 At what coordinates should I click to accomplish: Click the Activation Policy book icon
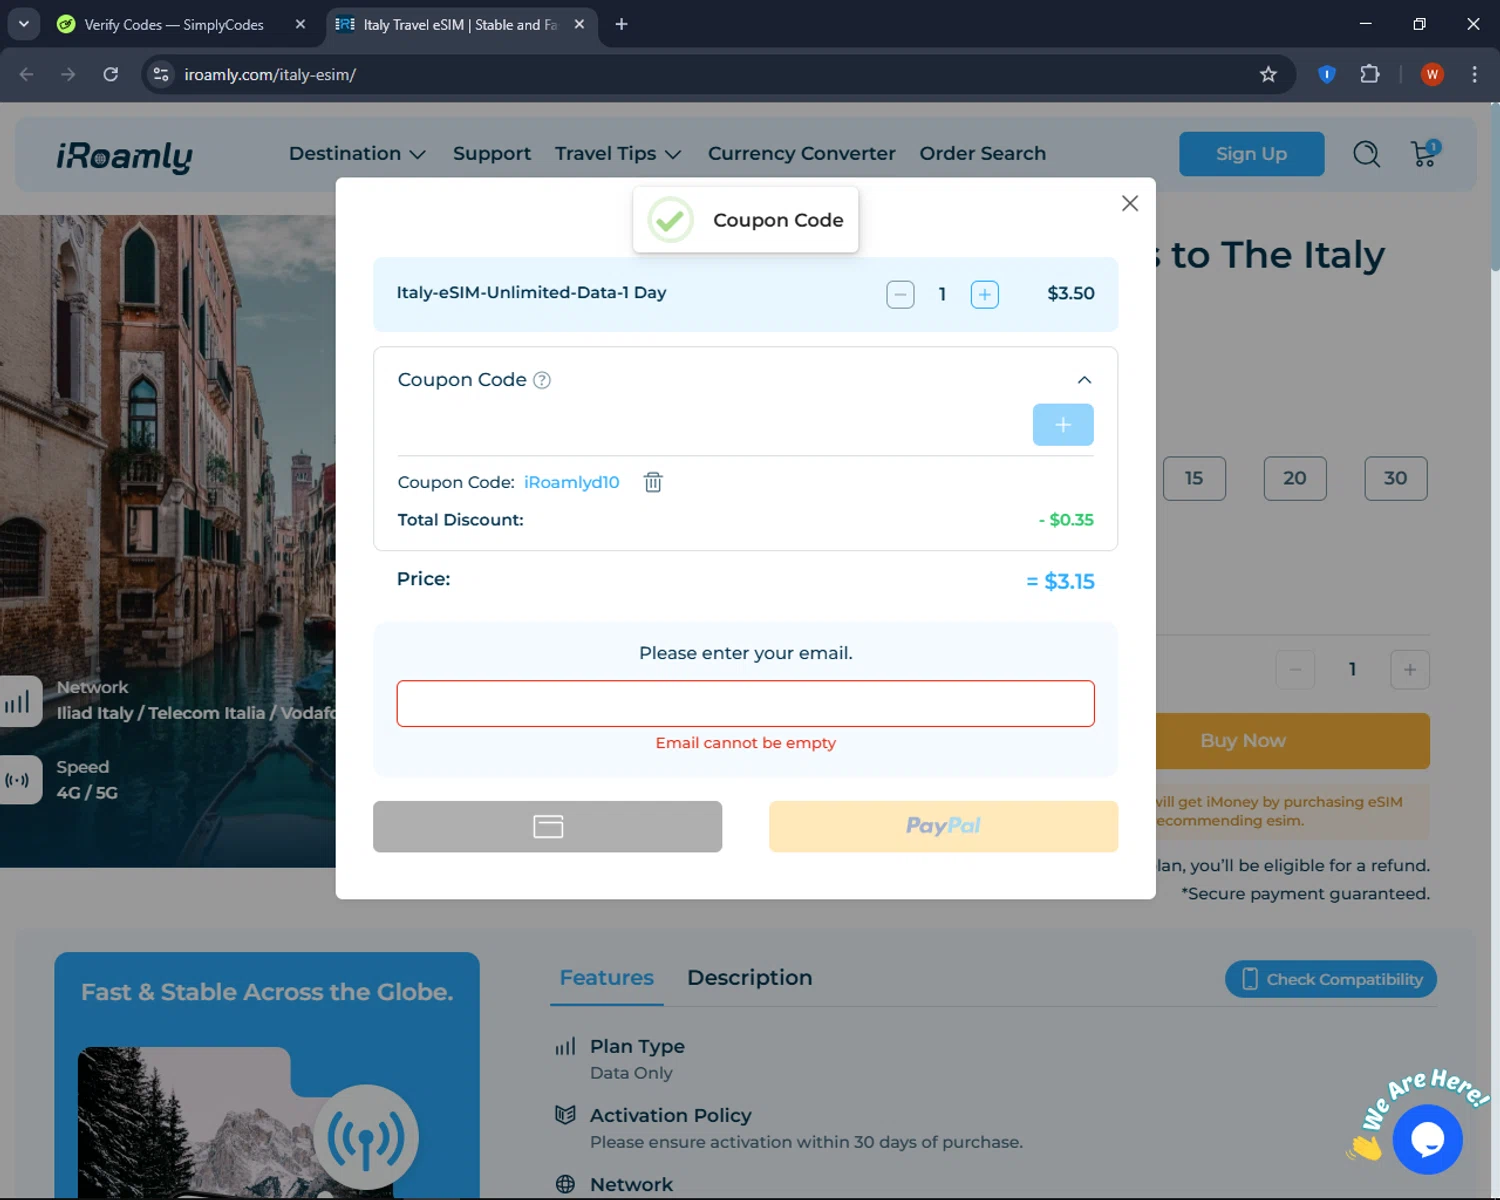pyautogui.click(x=565, y=1115)
